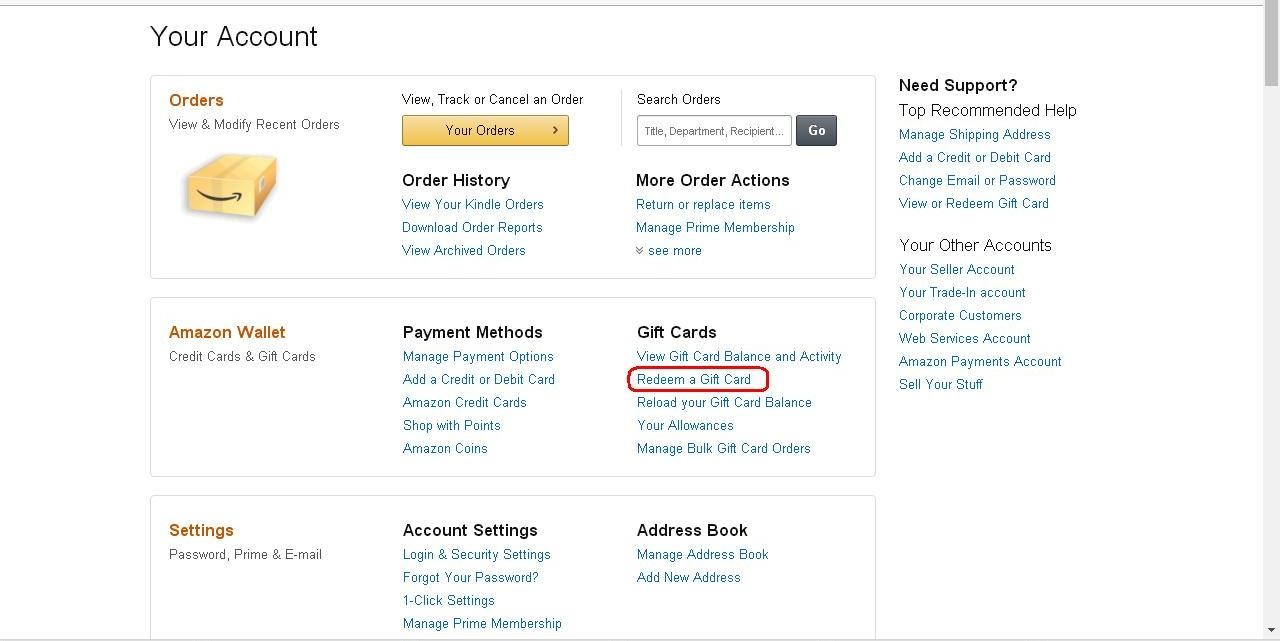The image size is (1280, 641).
Task: Select View Gift Card Balance and Activity
Action: pyautogui.click(x=738, y=356)
